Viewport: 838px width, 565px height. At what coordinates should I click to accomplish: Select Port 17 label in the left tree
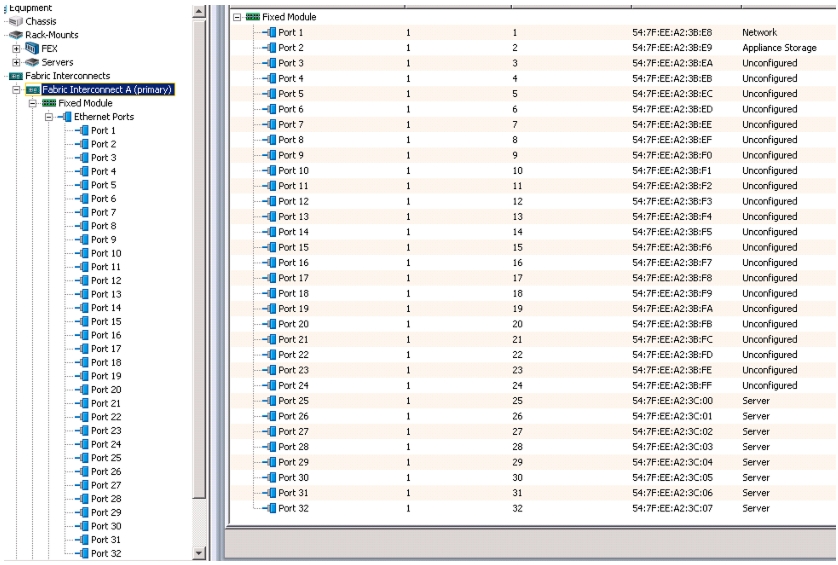(x=106, y=349)
